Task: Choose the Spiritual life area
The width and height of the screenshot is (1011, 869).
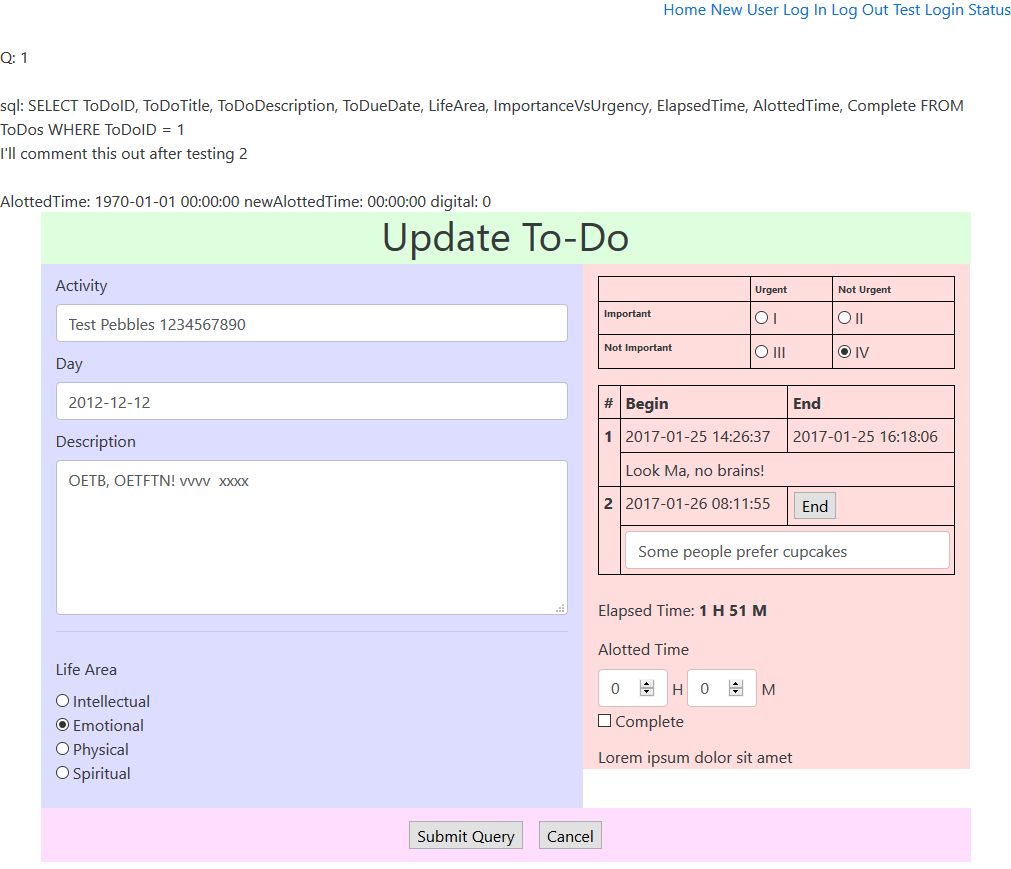Action: coord(63,773)
